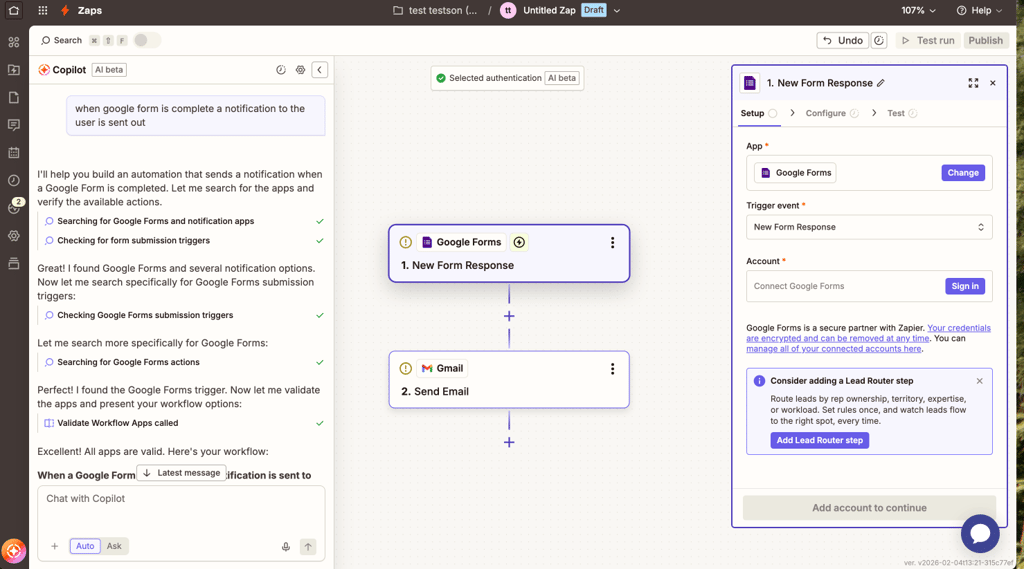Select the Gmail Send Email step
The image size is (1024, 569).
(x=509, y=380)
